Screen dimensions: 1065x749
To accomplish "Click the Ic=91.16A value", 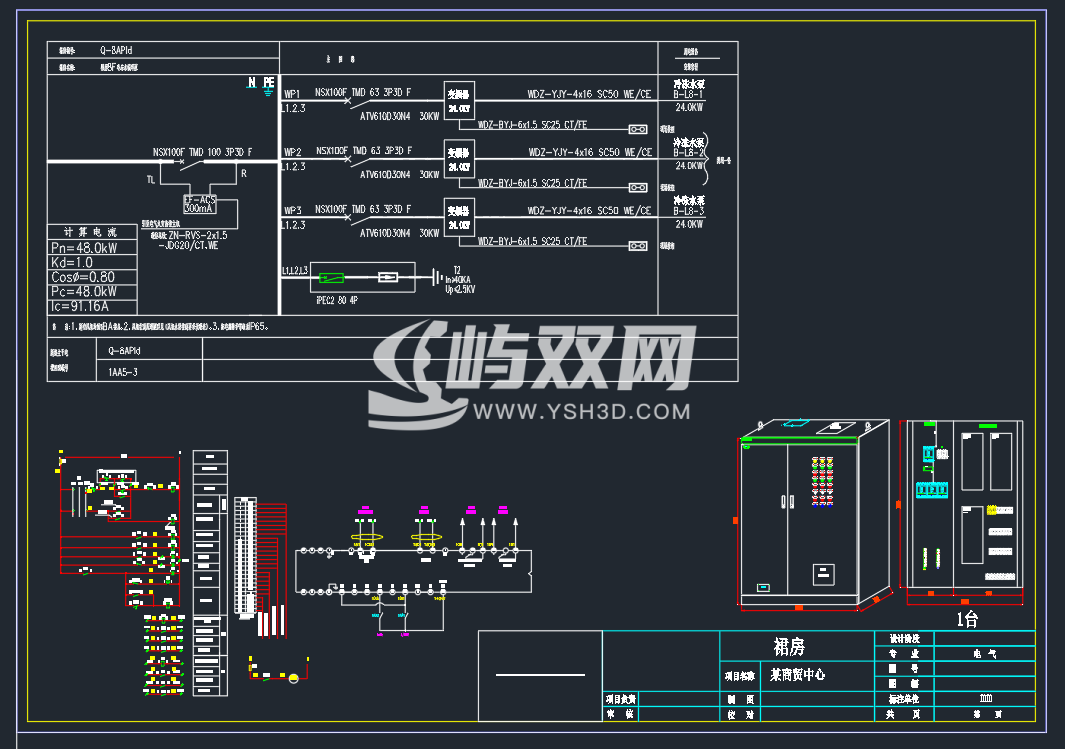I will coord(79,306).
